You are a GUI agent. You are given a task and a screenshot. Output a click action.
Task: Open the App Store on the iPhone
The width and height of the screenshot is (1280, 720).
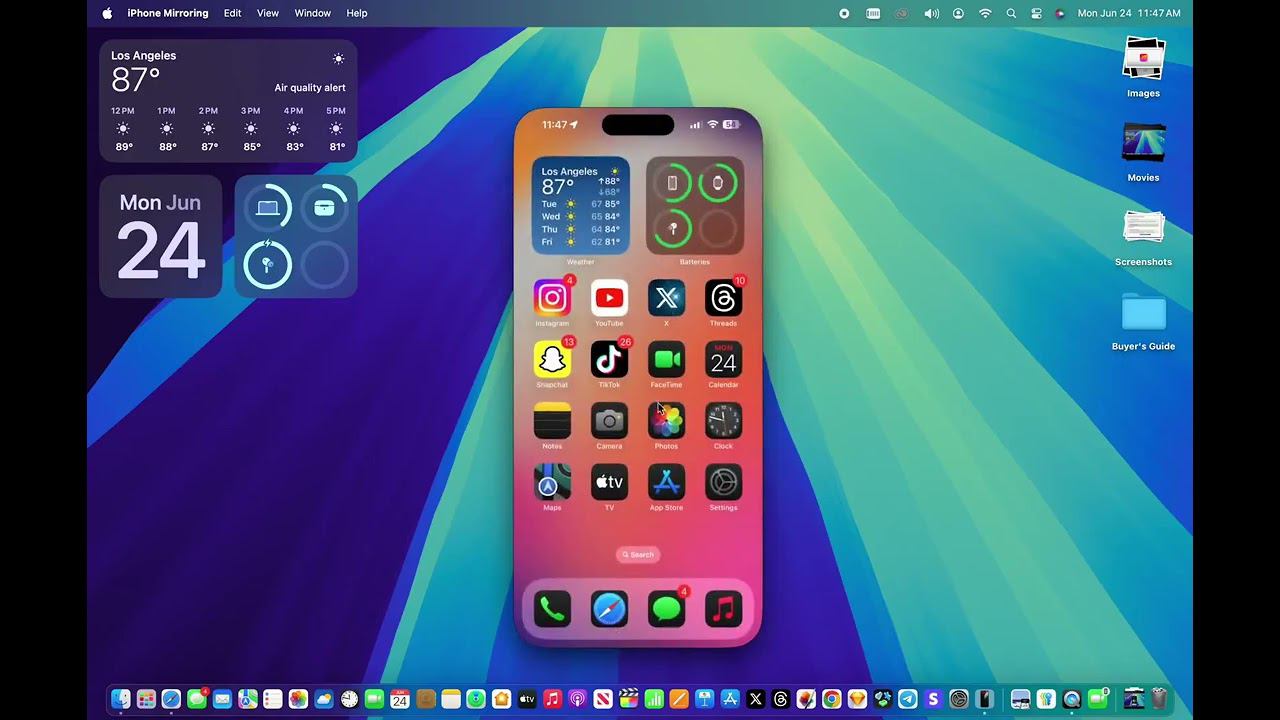pyautogui.click(x=666, y=482)
